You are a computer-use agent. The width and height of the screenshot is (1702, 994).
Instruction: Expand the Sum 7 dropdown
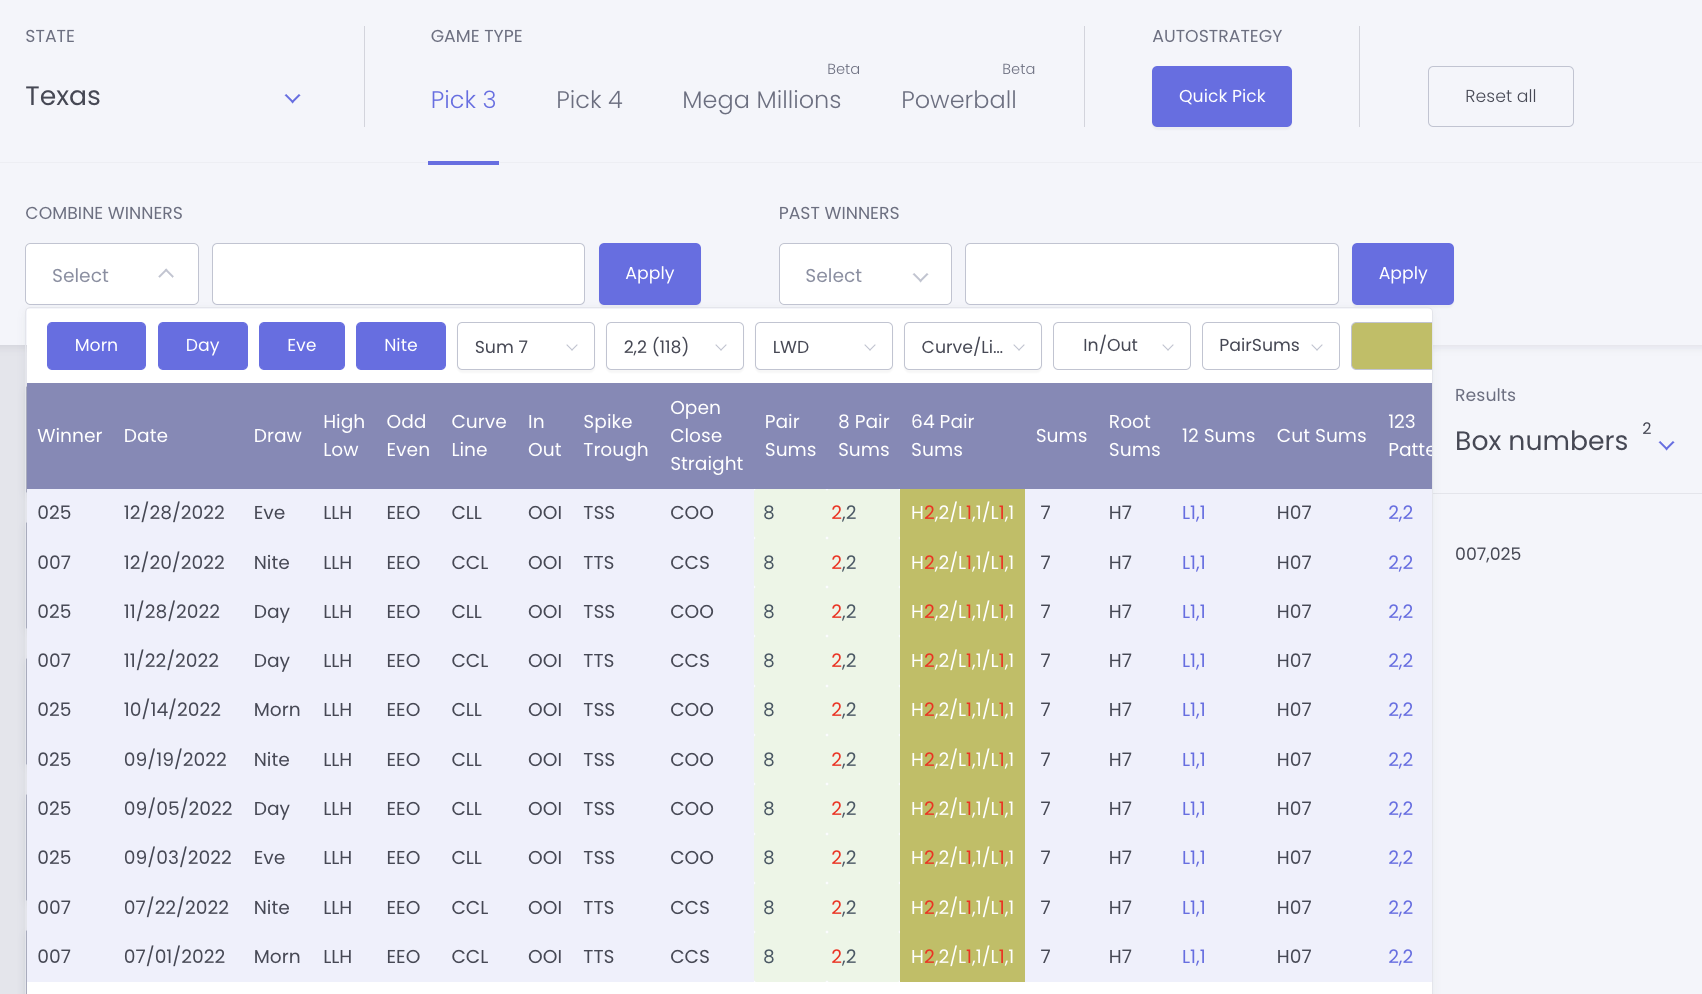[525, 347]
